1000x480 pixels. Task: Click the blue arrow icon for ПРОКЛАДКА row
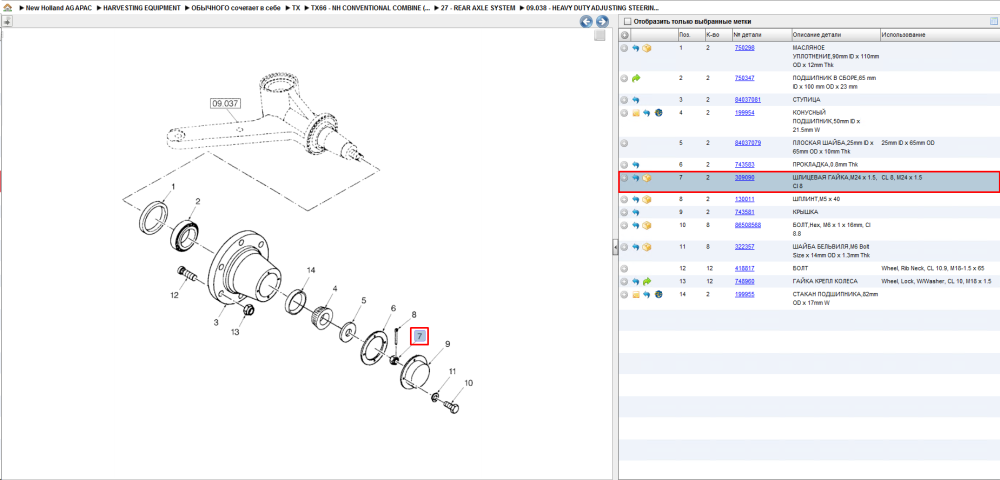[636, 165]
